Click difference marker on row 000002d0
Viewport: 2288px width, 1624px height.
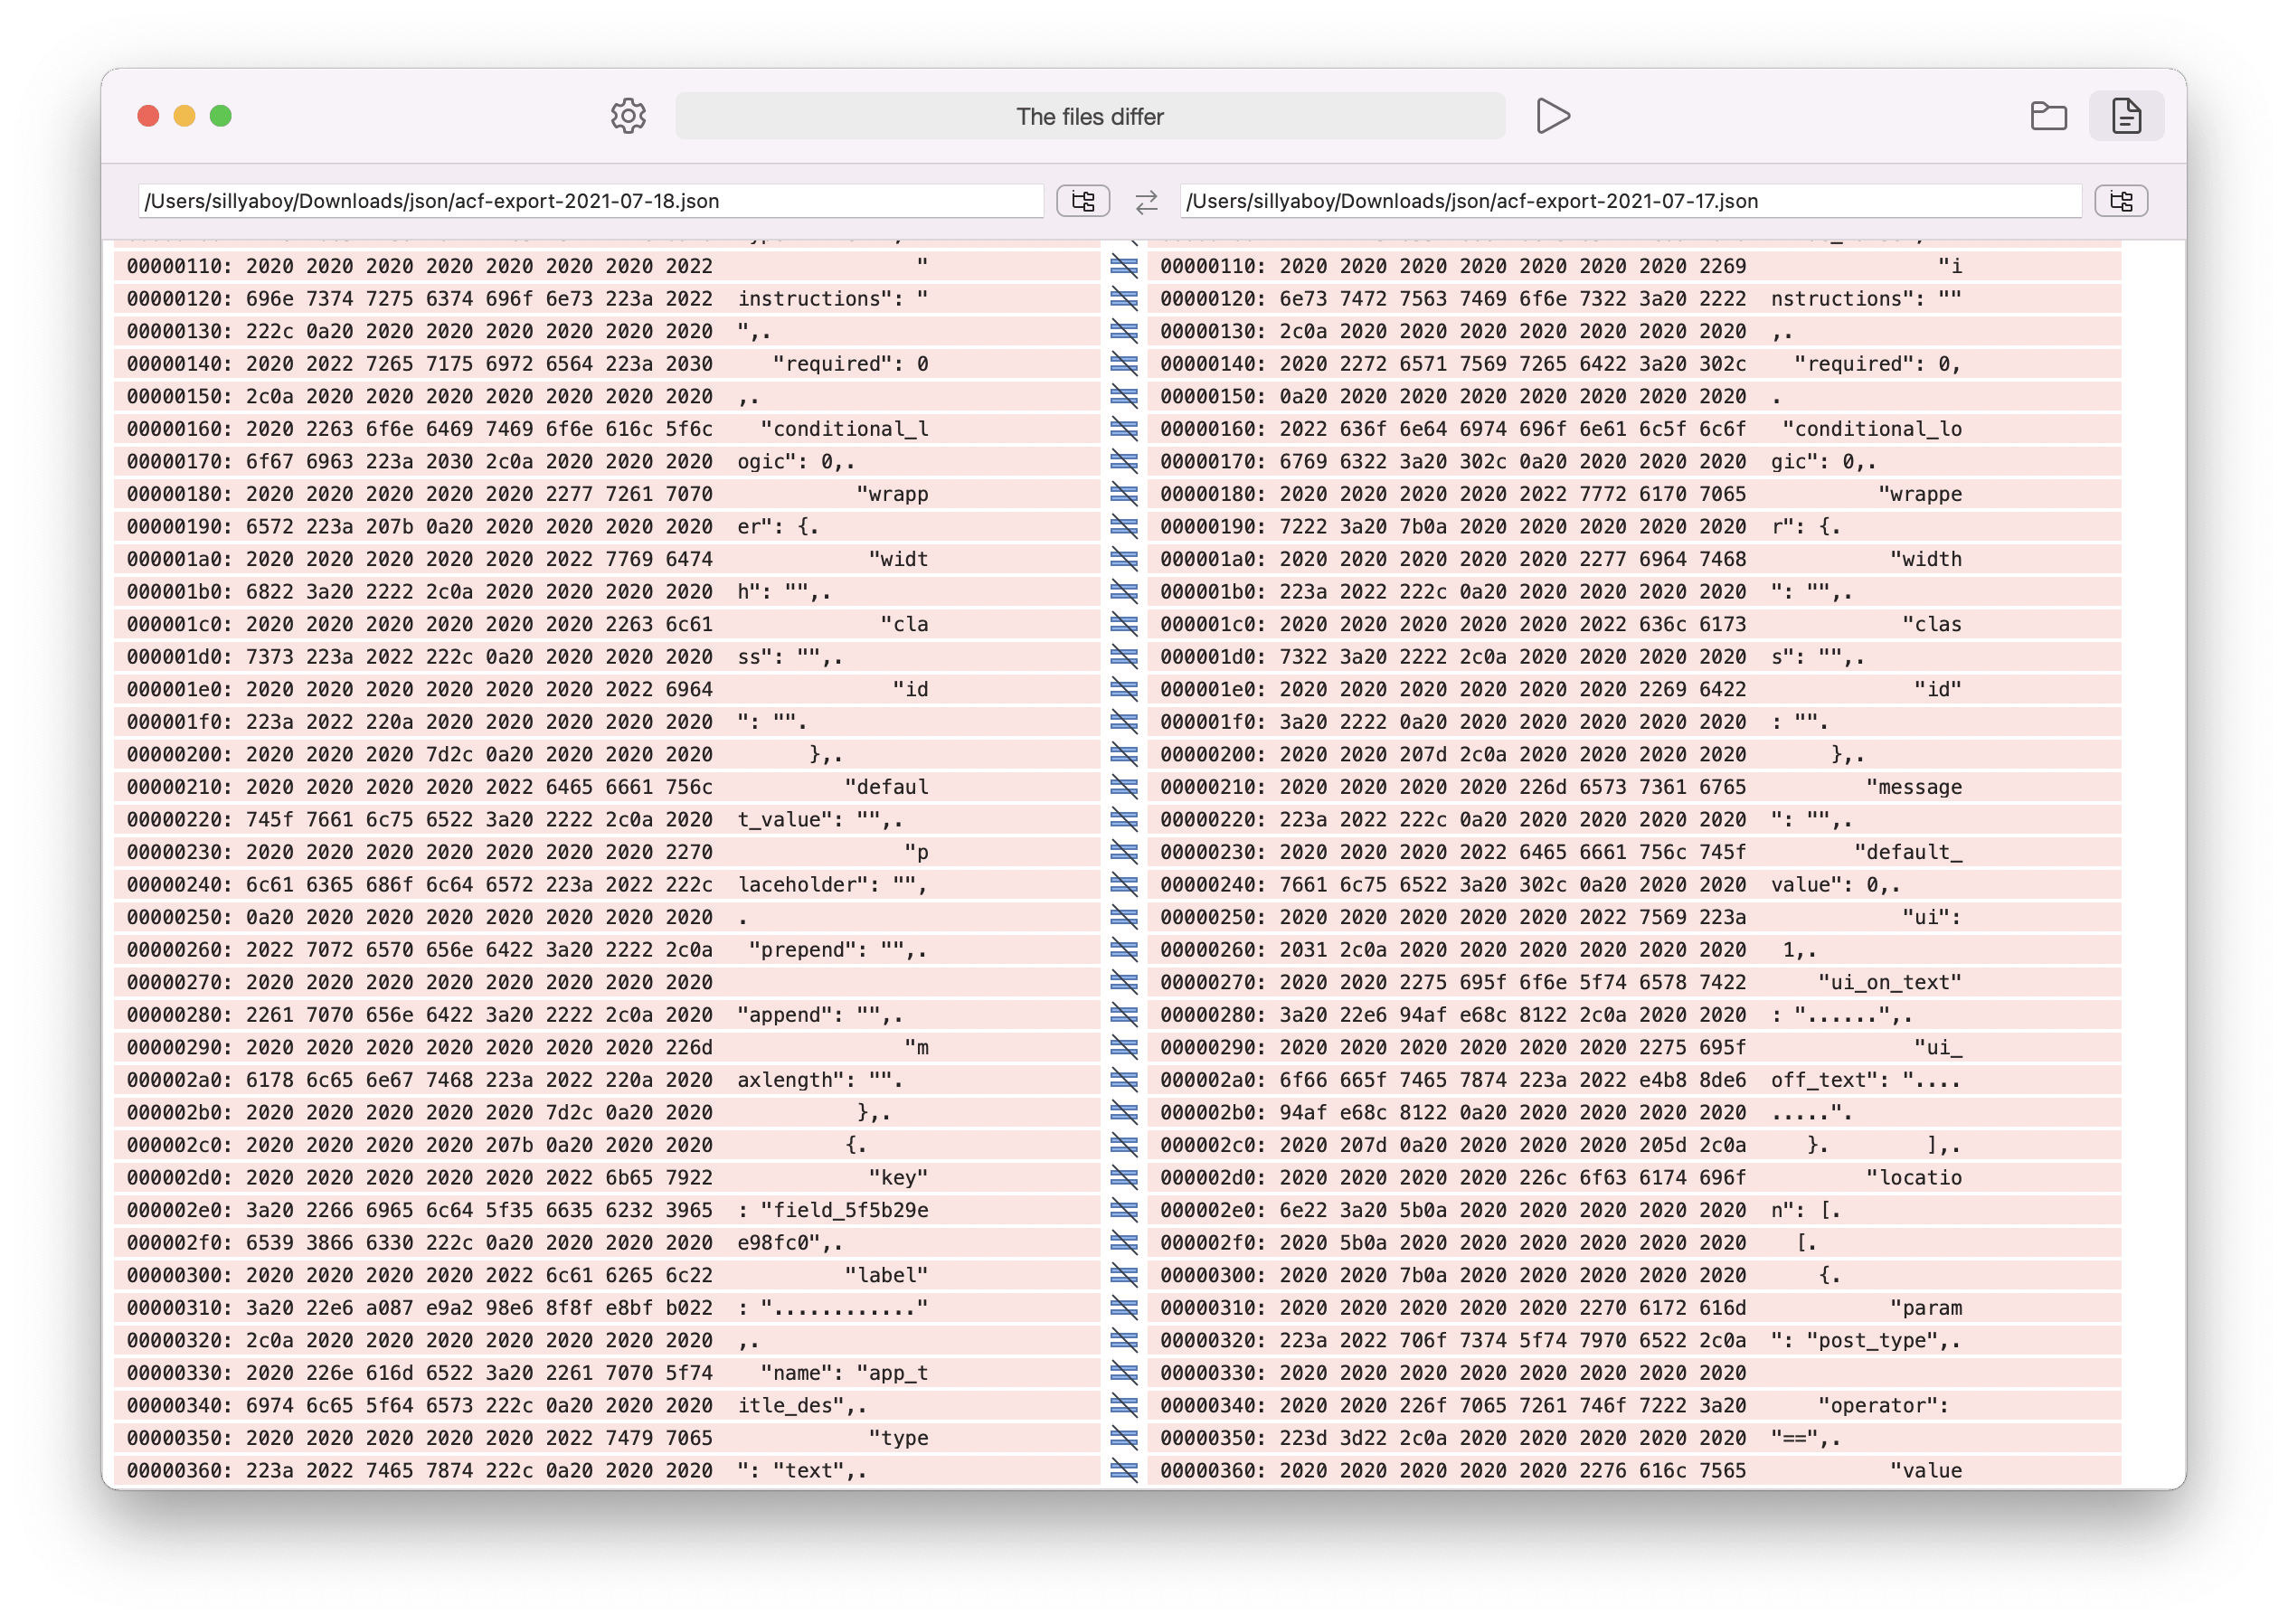[x=1124, y=1177]
